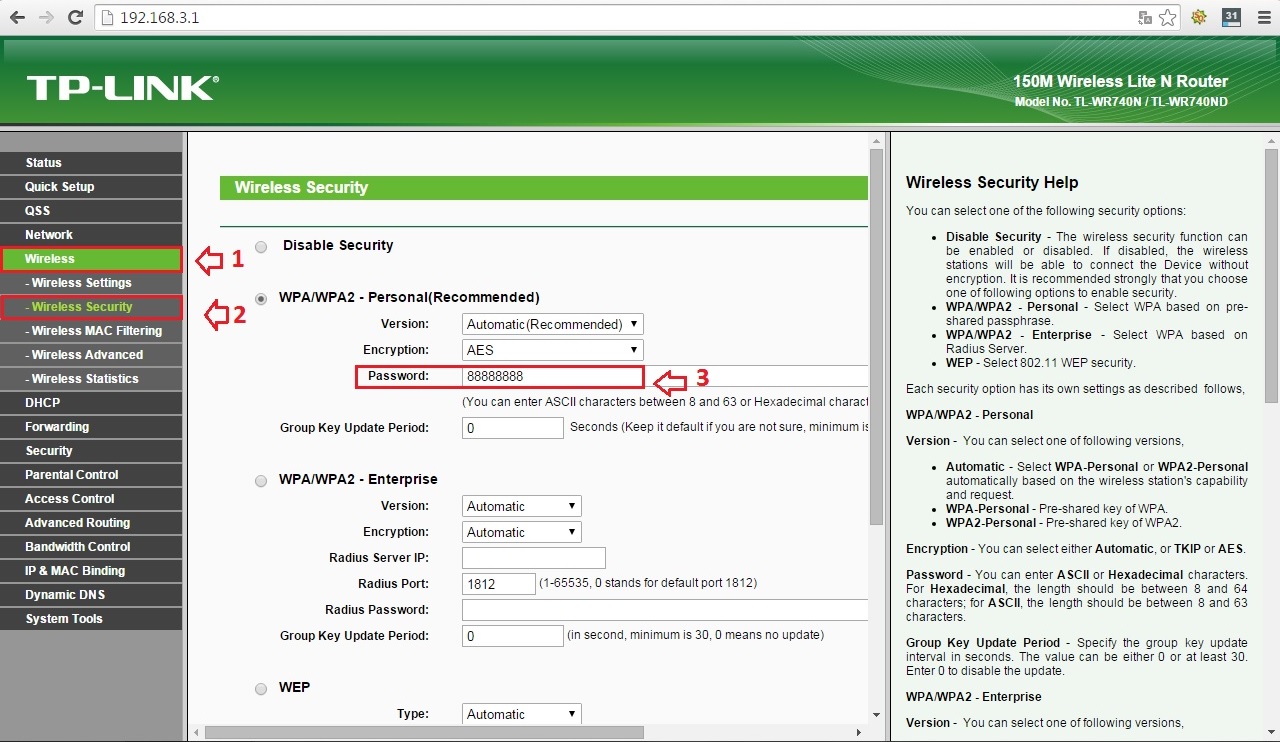This screenshot has width=1280, height=742.
Task: Open the Personal Version dropdown
Action: [553, 324]
